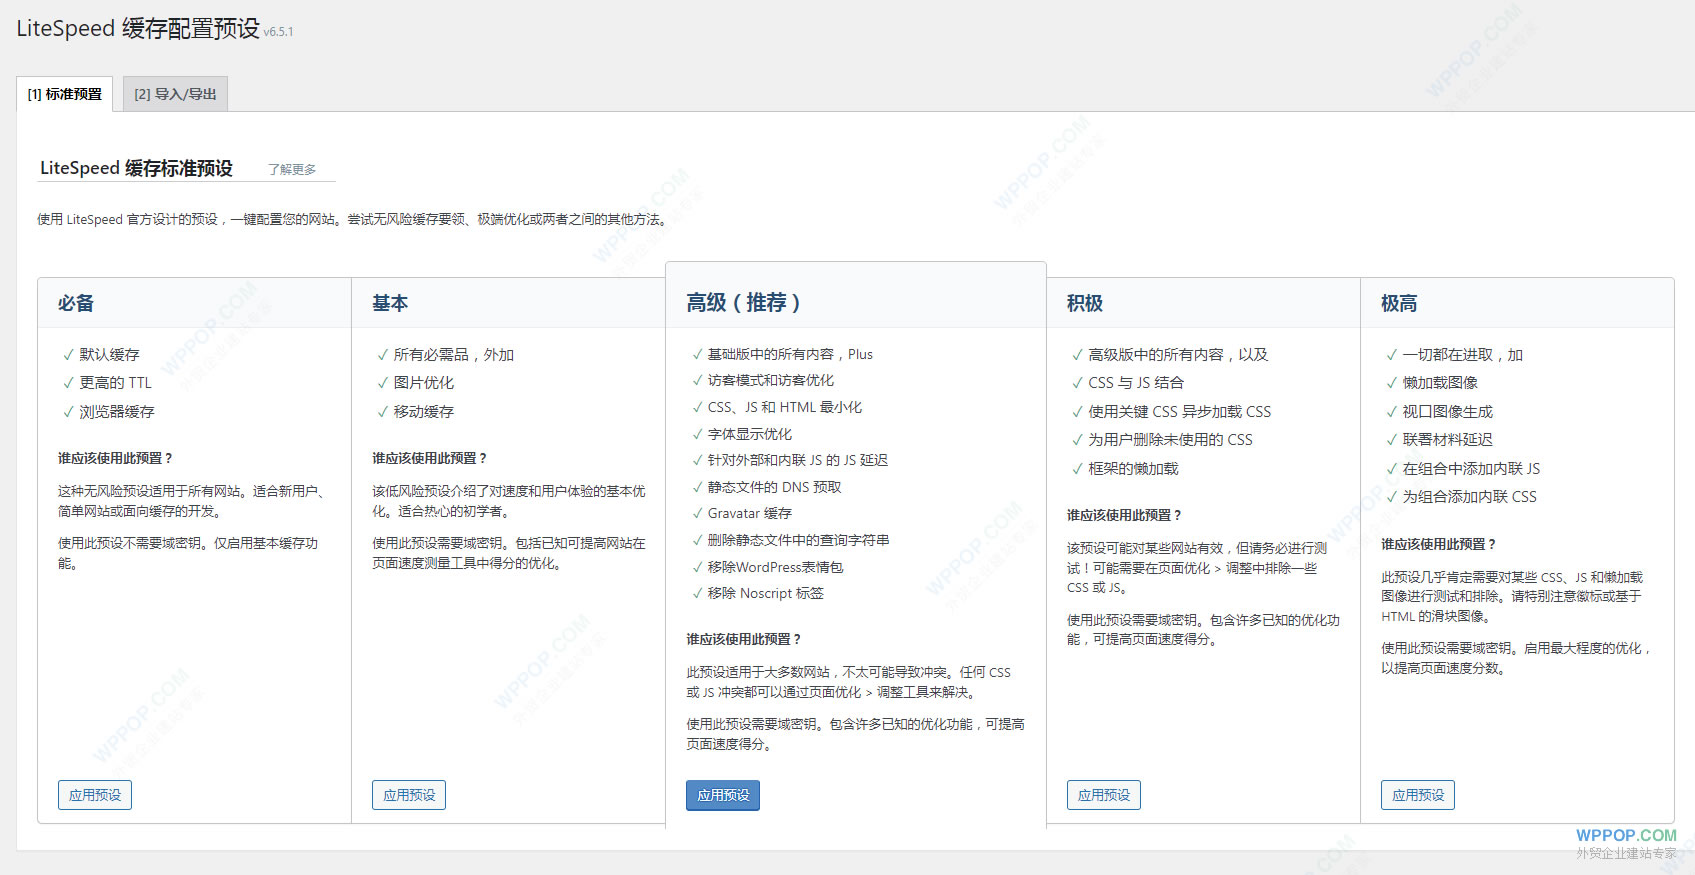
Task: Select the 积极 card heading
Action: pyautogui.click(x=1085, y=303)
